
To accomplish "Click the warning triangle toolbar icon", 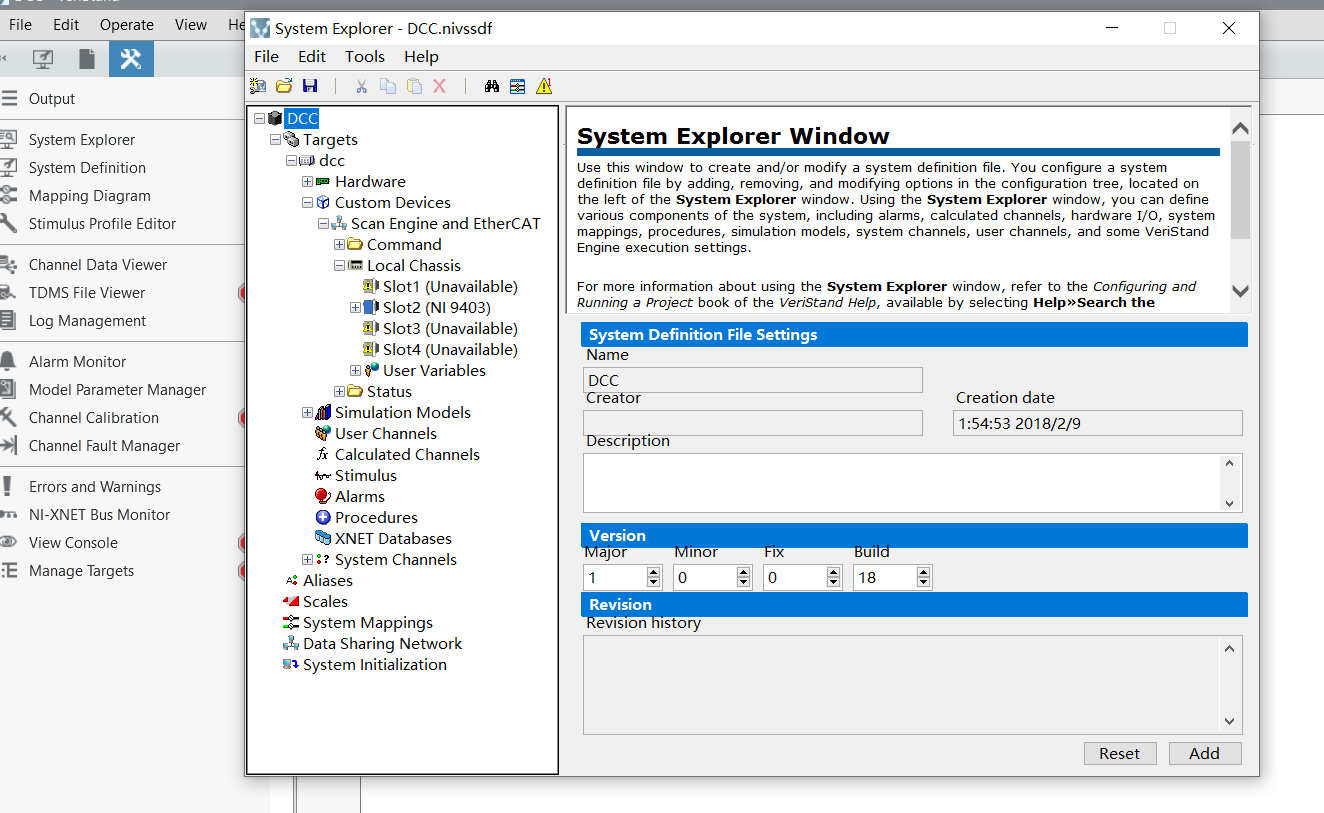I will point(544,86).
